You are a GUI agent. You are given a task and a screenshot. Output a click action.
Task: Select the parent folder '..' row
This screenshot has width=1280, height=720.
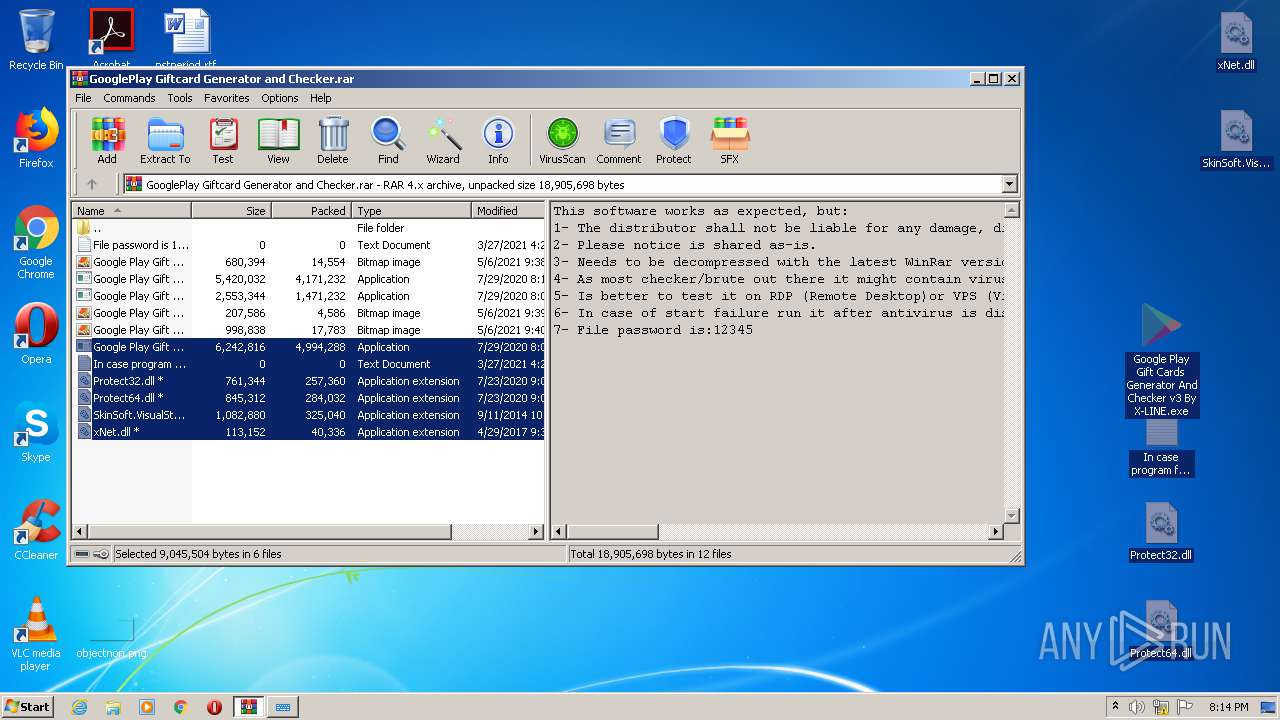click(x=308, y=228)
